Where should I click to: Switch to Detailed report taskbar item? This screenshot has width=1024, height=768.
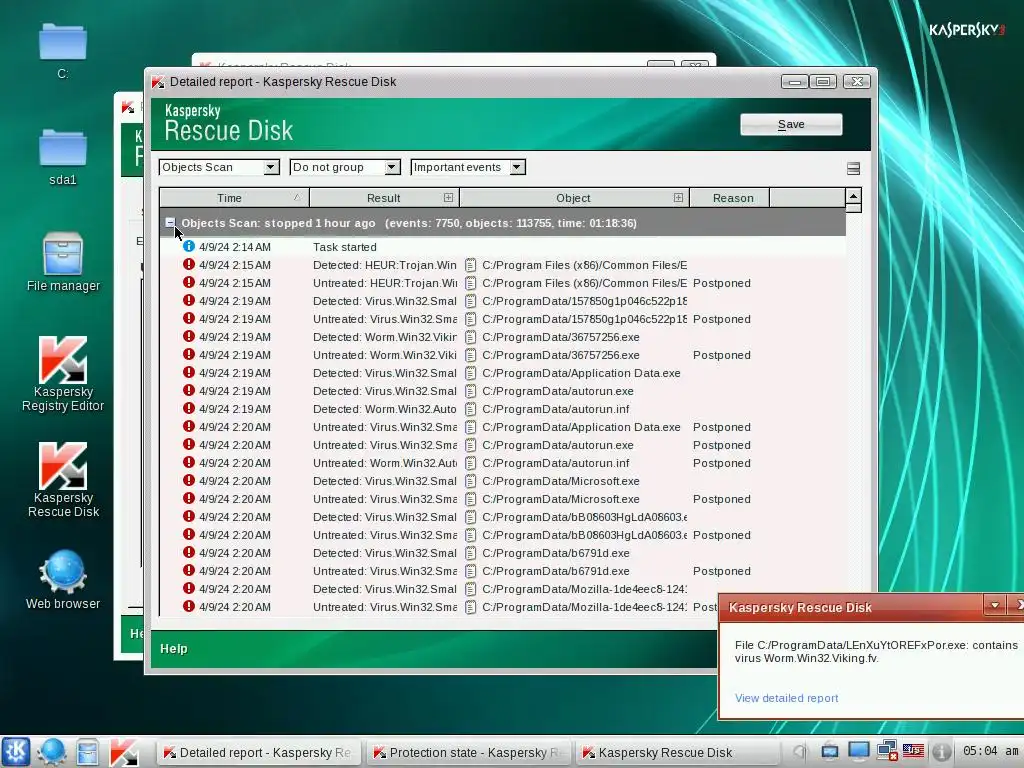(x=259, y=752)
